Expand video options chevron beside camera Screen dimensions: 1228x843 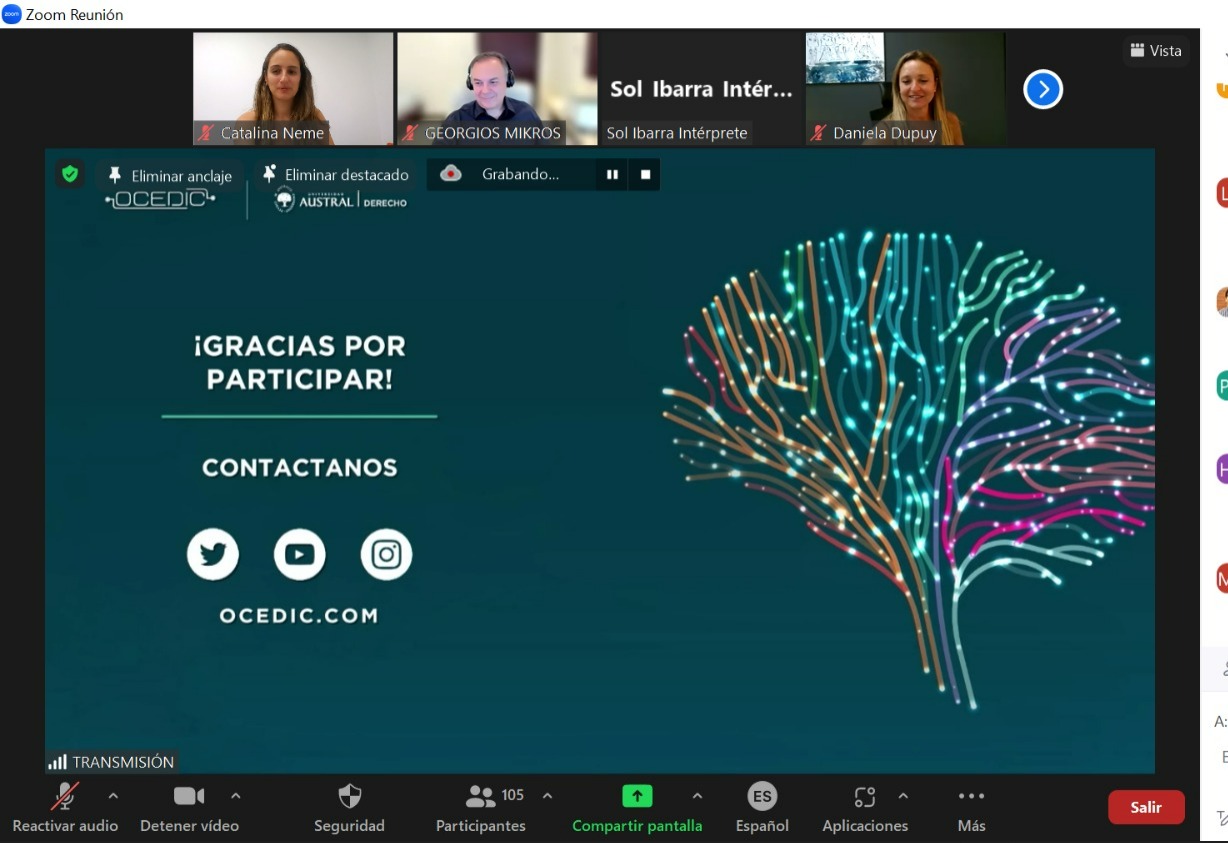click(x=236, y=796)
